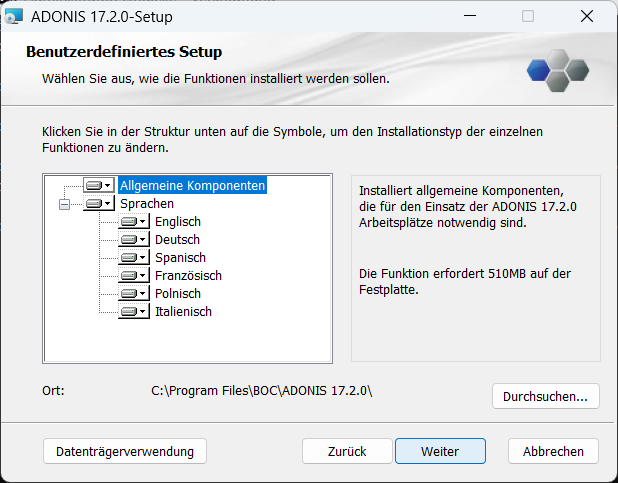Select Englisch in the language list
This screenshot has width=618, height=483.
coord(178,222)
